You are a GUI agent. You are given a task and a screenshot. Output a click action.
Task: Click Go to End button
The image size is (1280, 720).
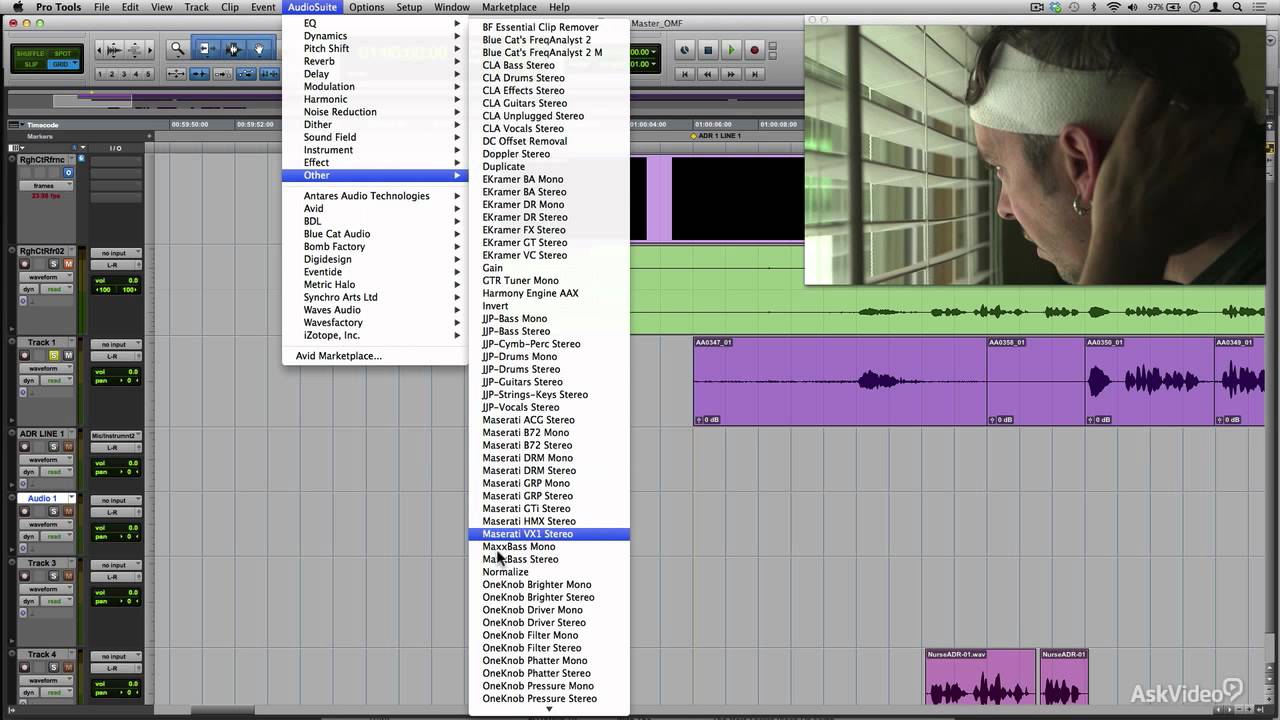coord(754,74)
